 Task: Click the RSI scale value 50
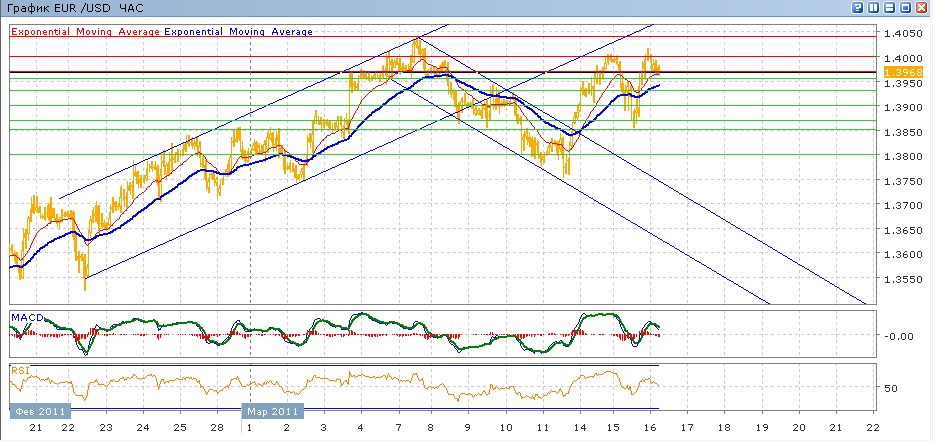pyautogui.click(x=893, y=387)
